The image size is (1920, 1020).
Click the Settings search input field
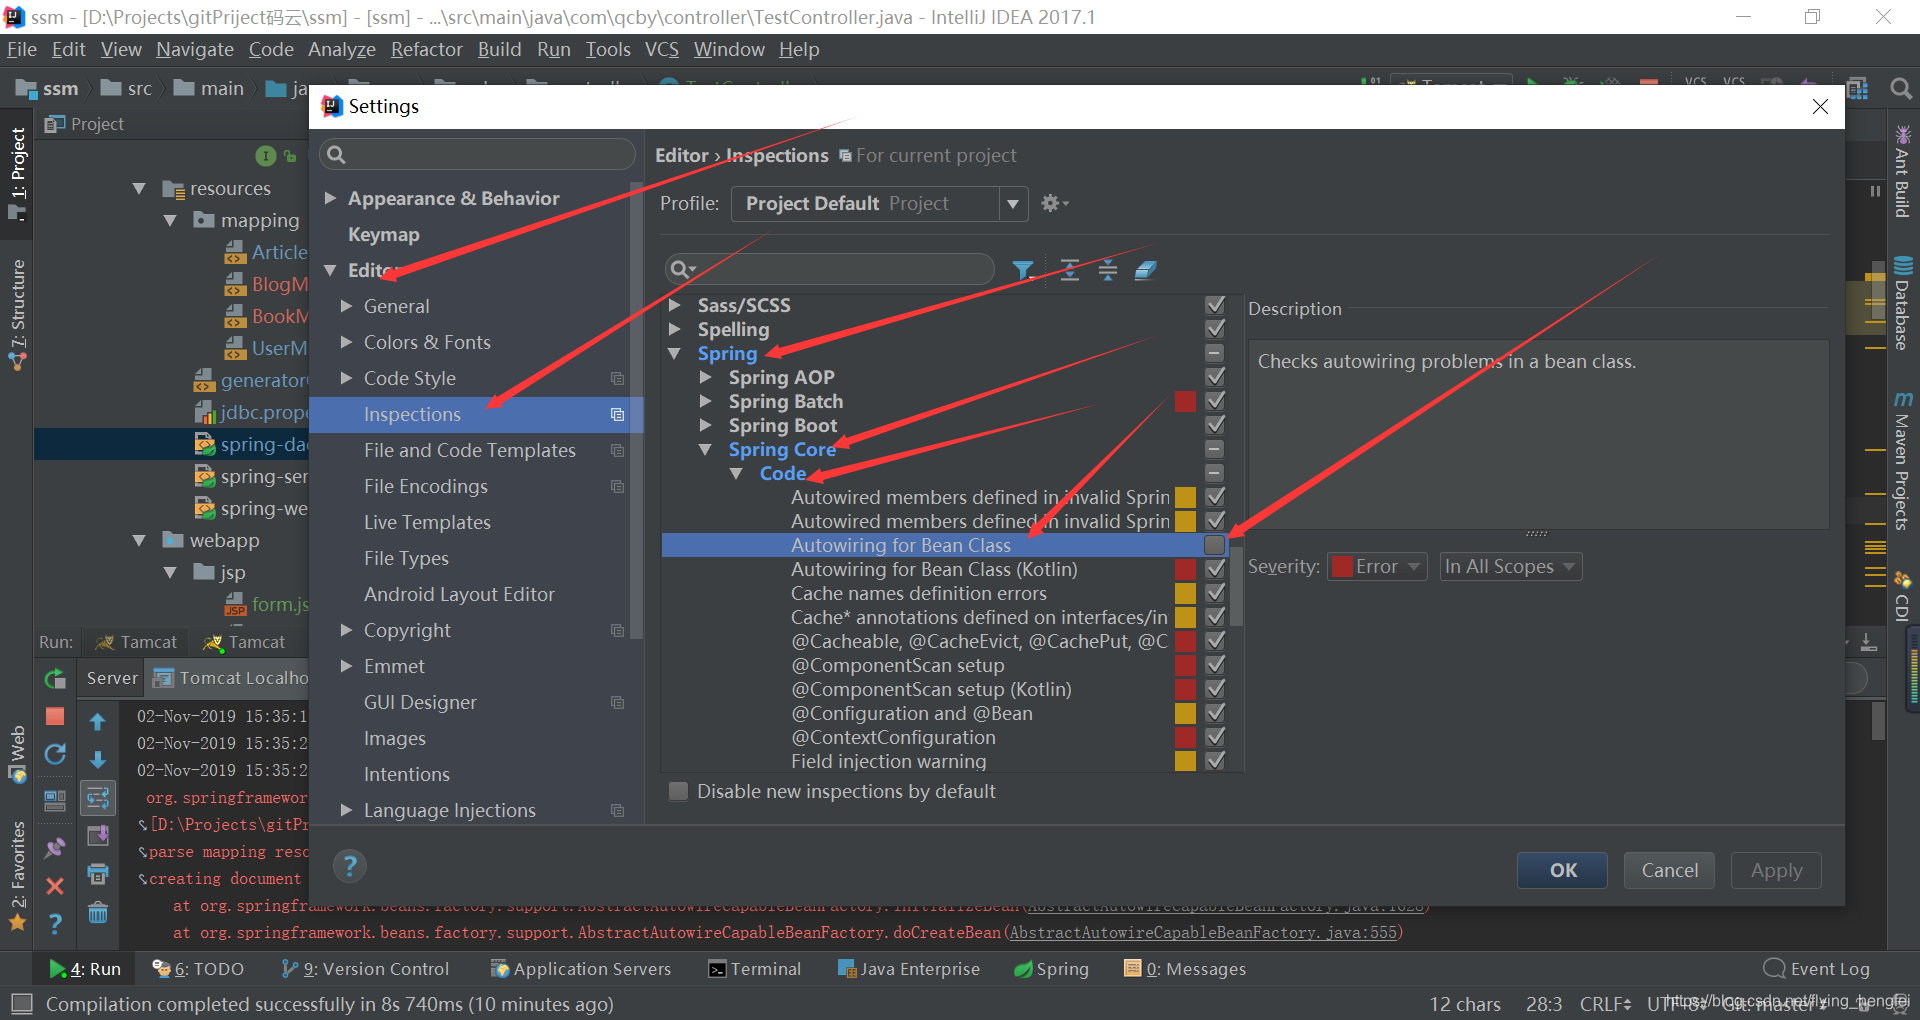pos(477,155)
